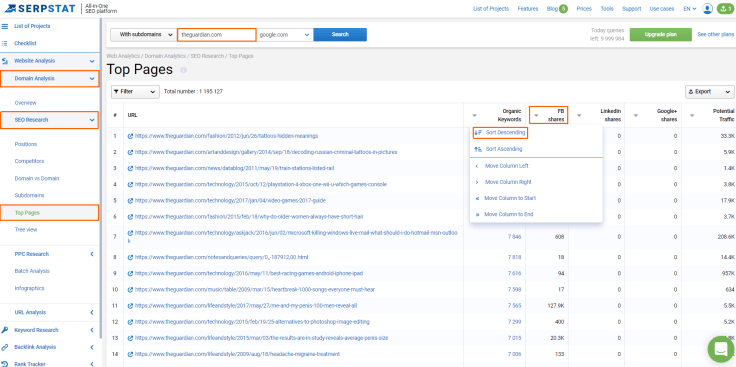Screen dimensions: 736x367
Task: Open the google.com search engine dropdown
Action: 285,35
